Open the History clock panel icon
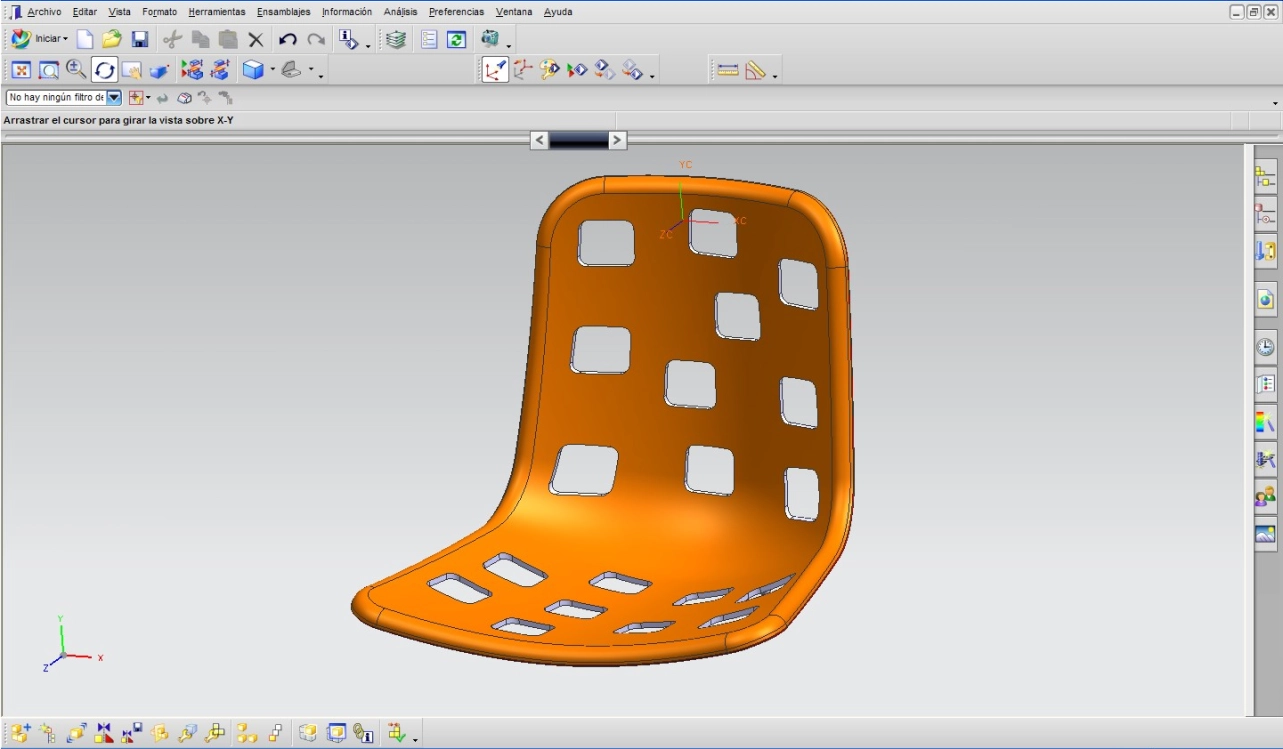This screenshot has width=1283, height=749. click(x=1265, y=347)
